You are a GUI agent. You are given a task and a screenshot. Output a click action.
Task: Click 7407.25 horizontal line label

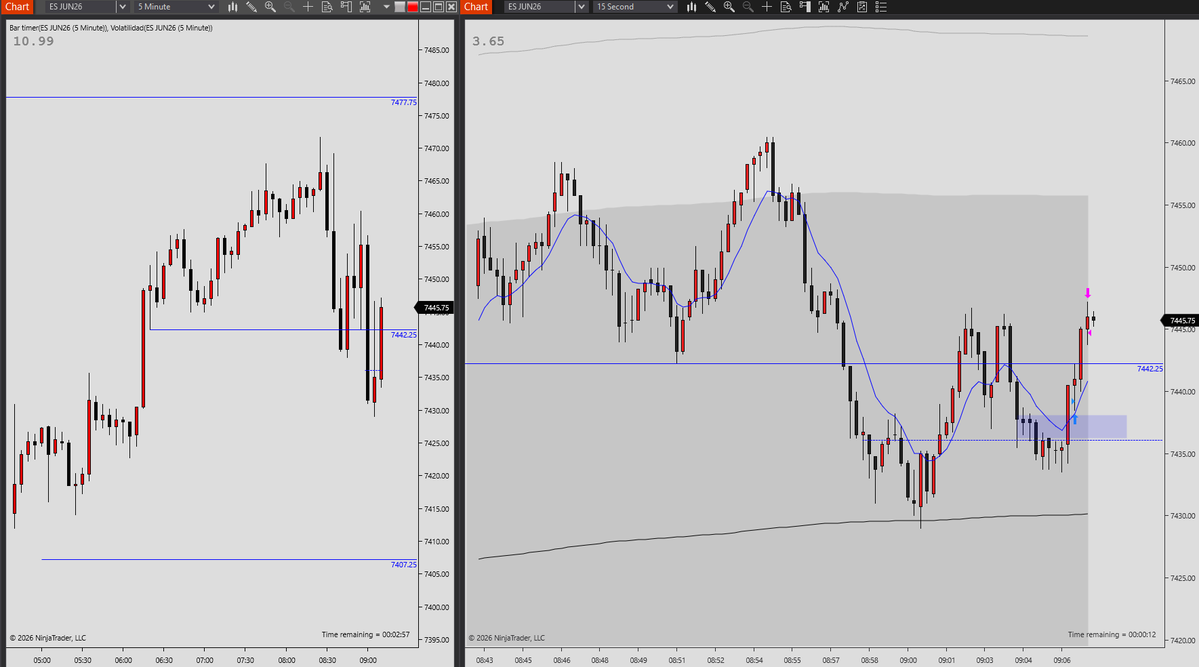404,565
